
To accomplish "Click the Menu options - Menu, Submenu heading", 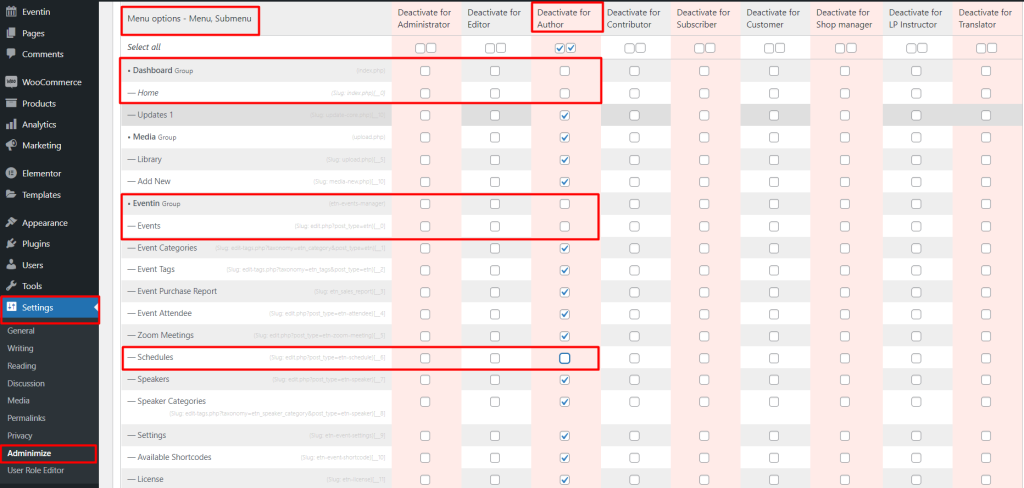I will (189, 19).
